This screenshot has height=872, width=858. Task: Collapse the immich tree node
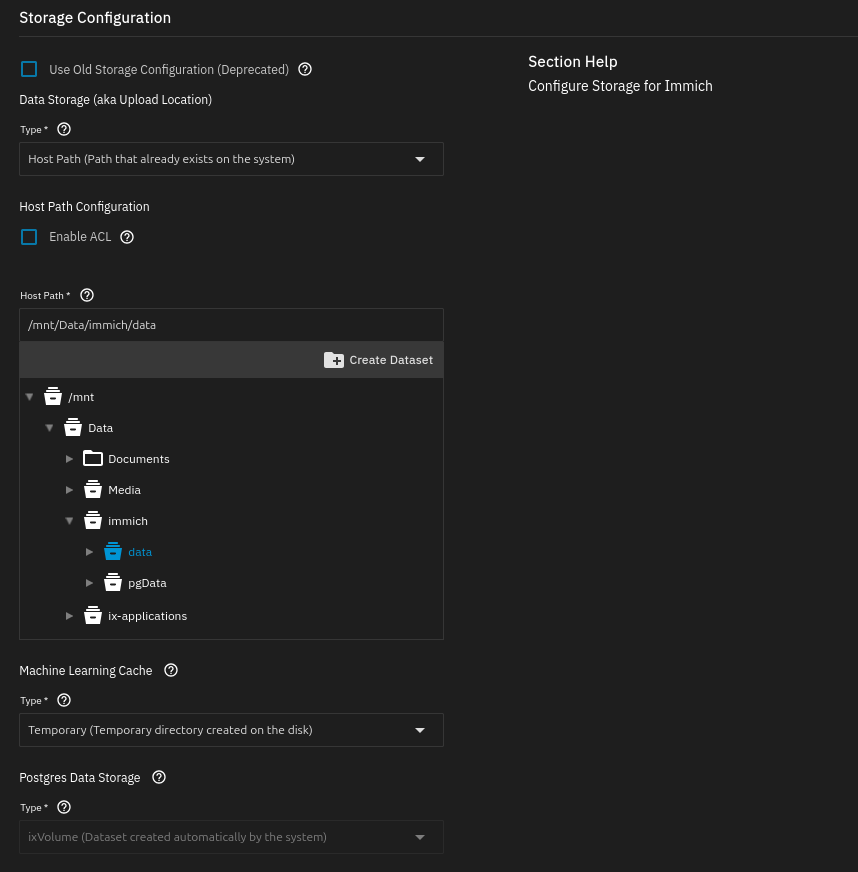click(70, 521)
